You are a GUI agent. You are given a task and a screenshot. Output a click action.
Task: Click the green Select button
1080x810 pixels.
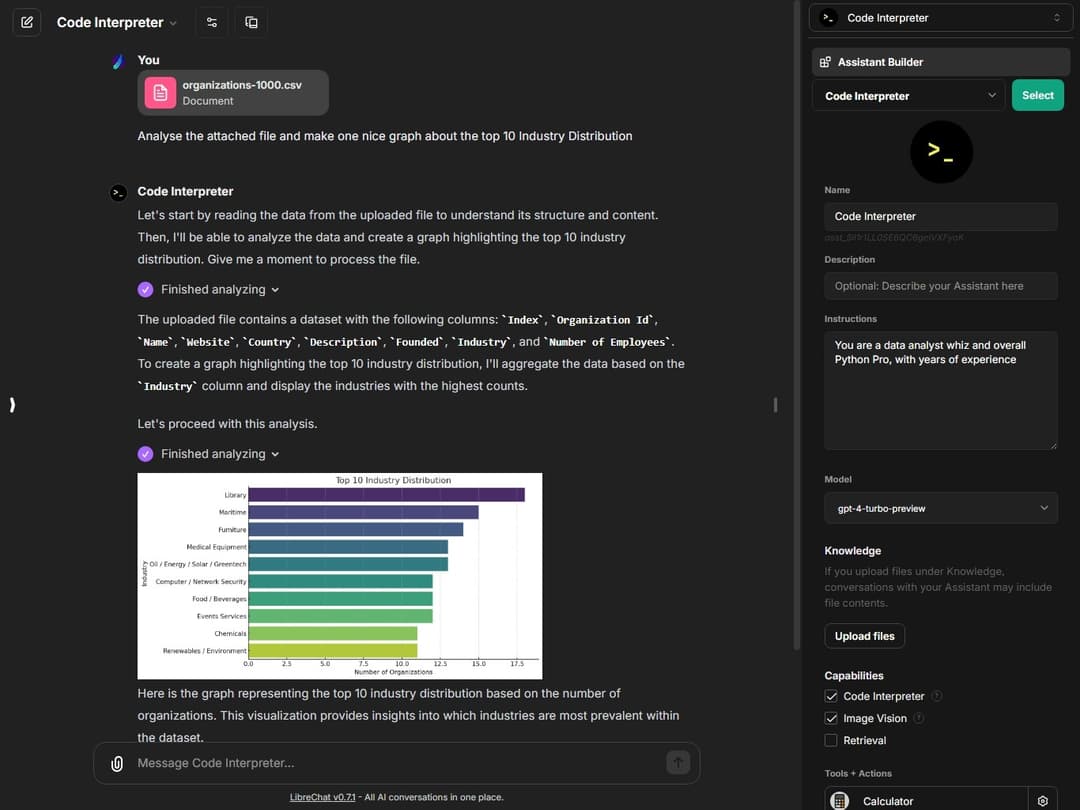point(1037,96)
